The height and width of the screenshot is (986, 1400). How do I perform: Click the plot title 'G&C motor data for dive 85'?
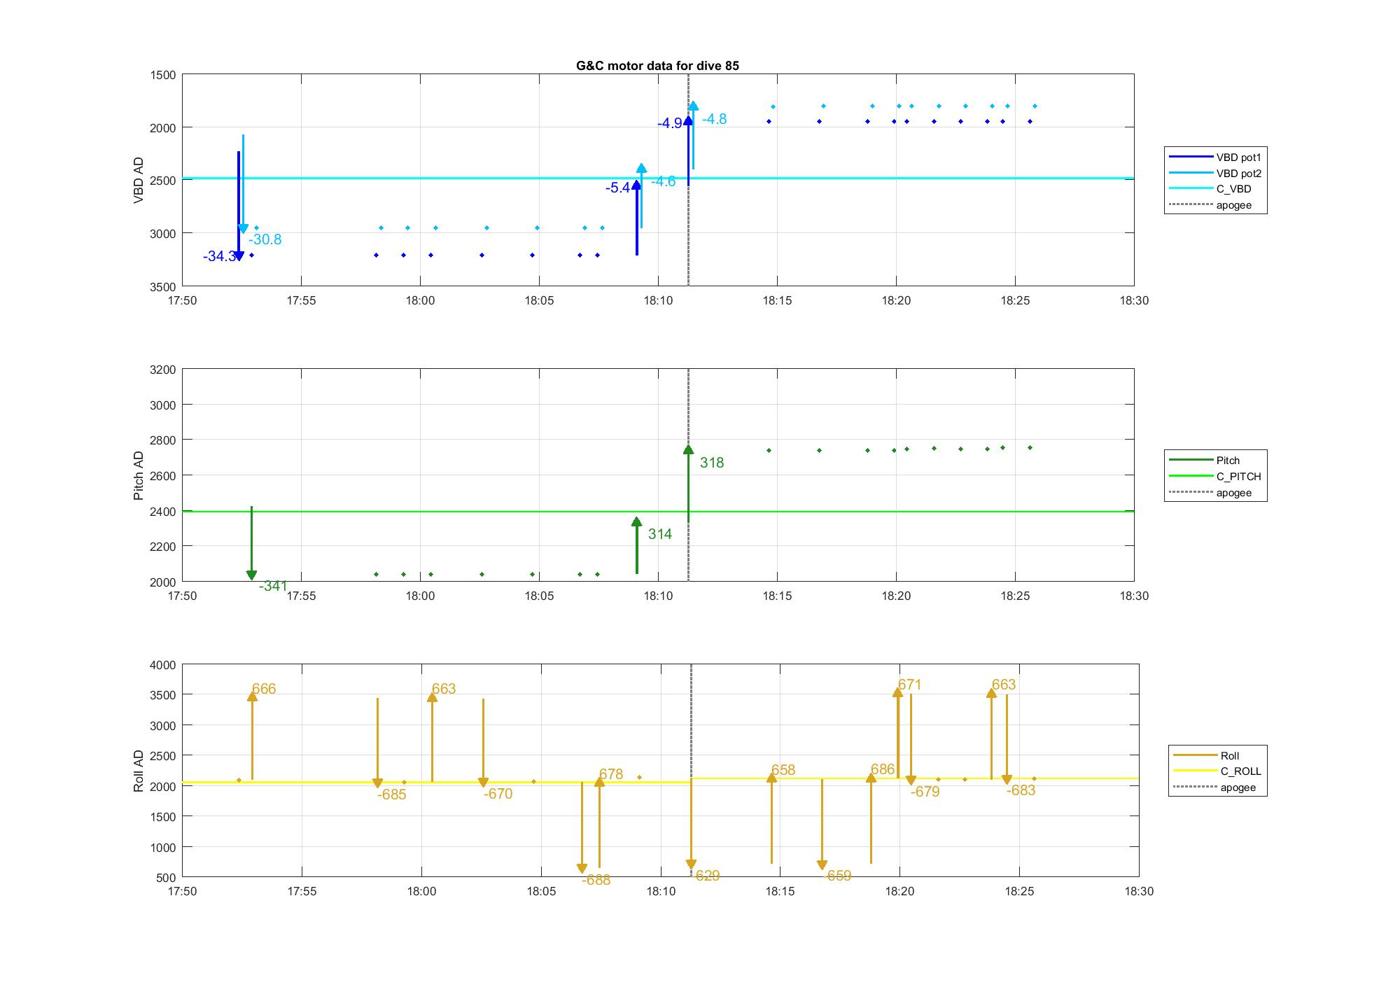[x=657, y=65]
